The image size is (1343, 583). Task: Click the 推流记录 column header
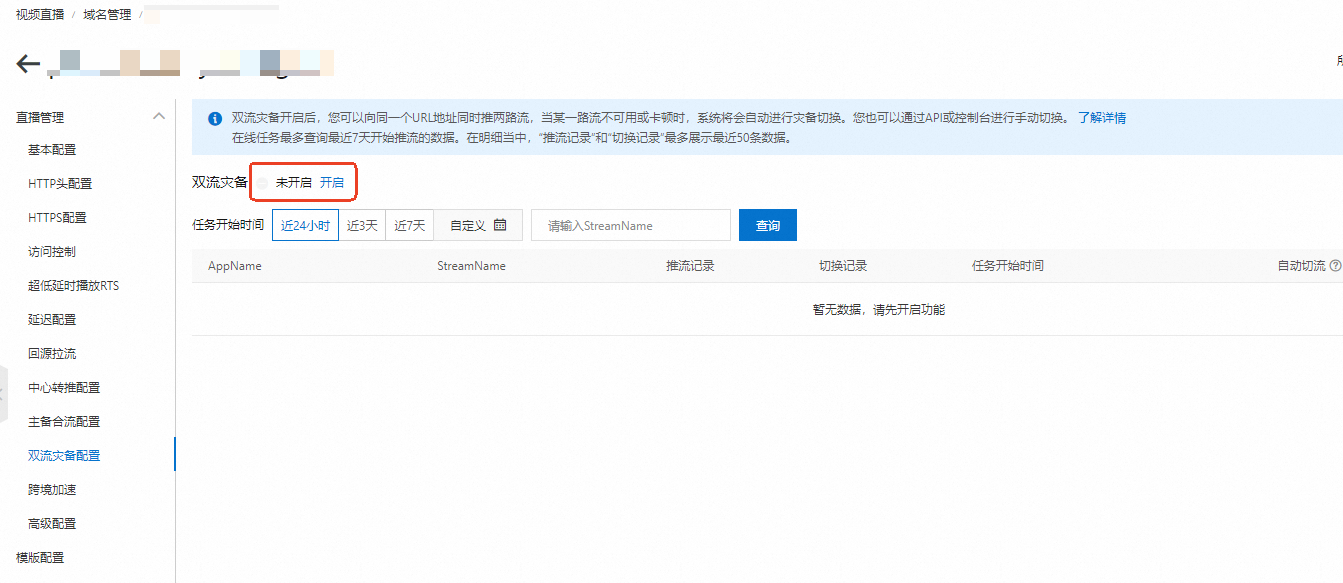(691, 266)
